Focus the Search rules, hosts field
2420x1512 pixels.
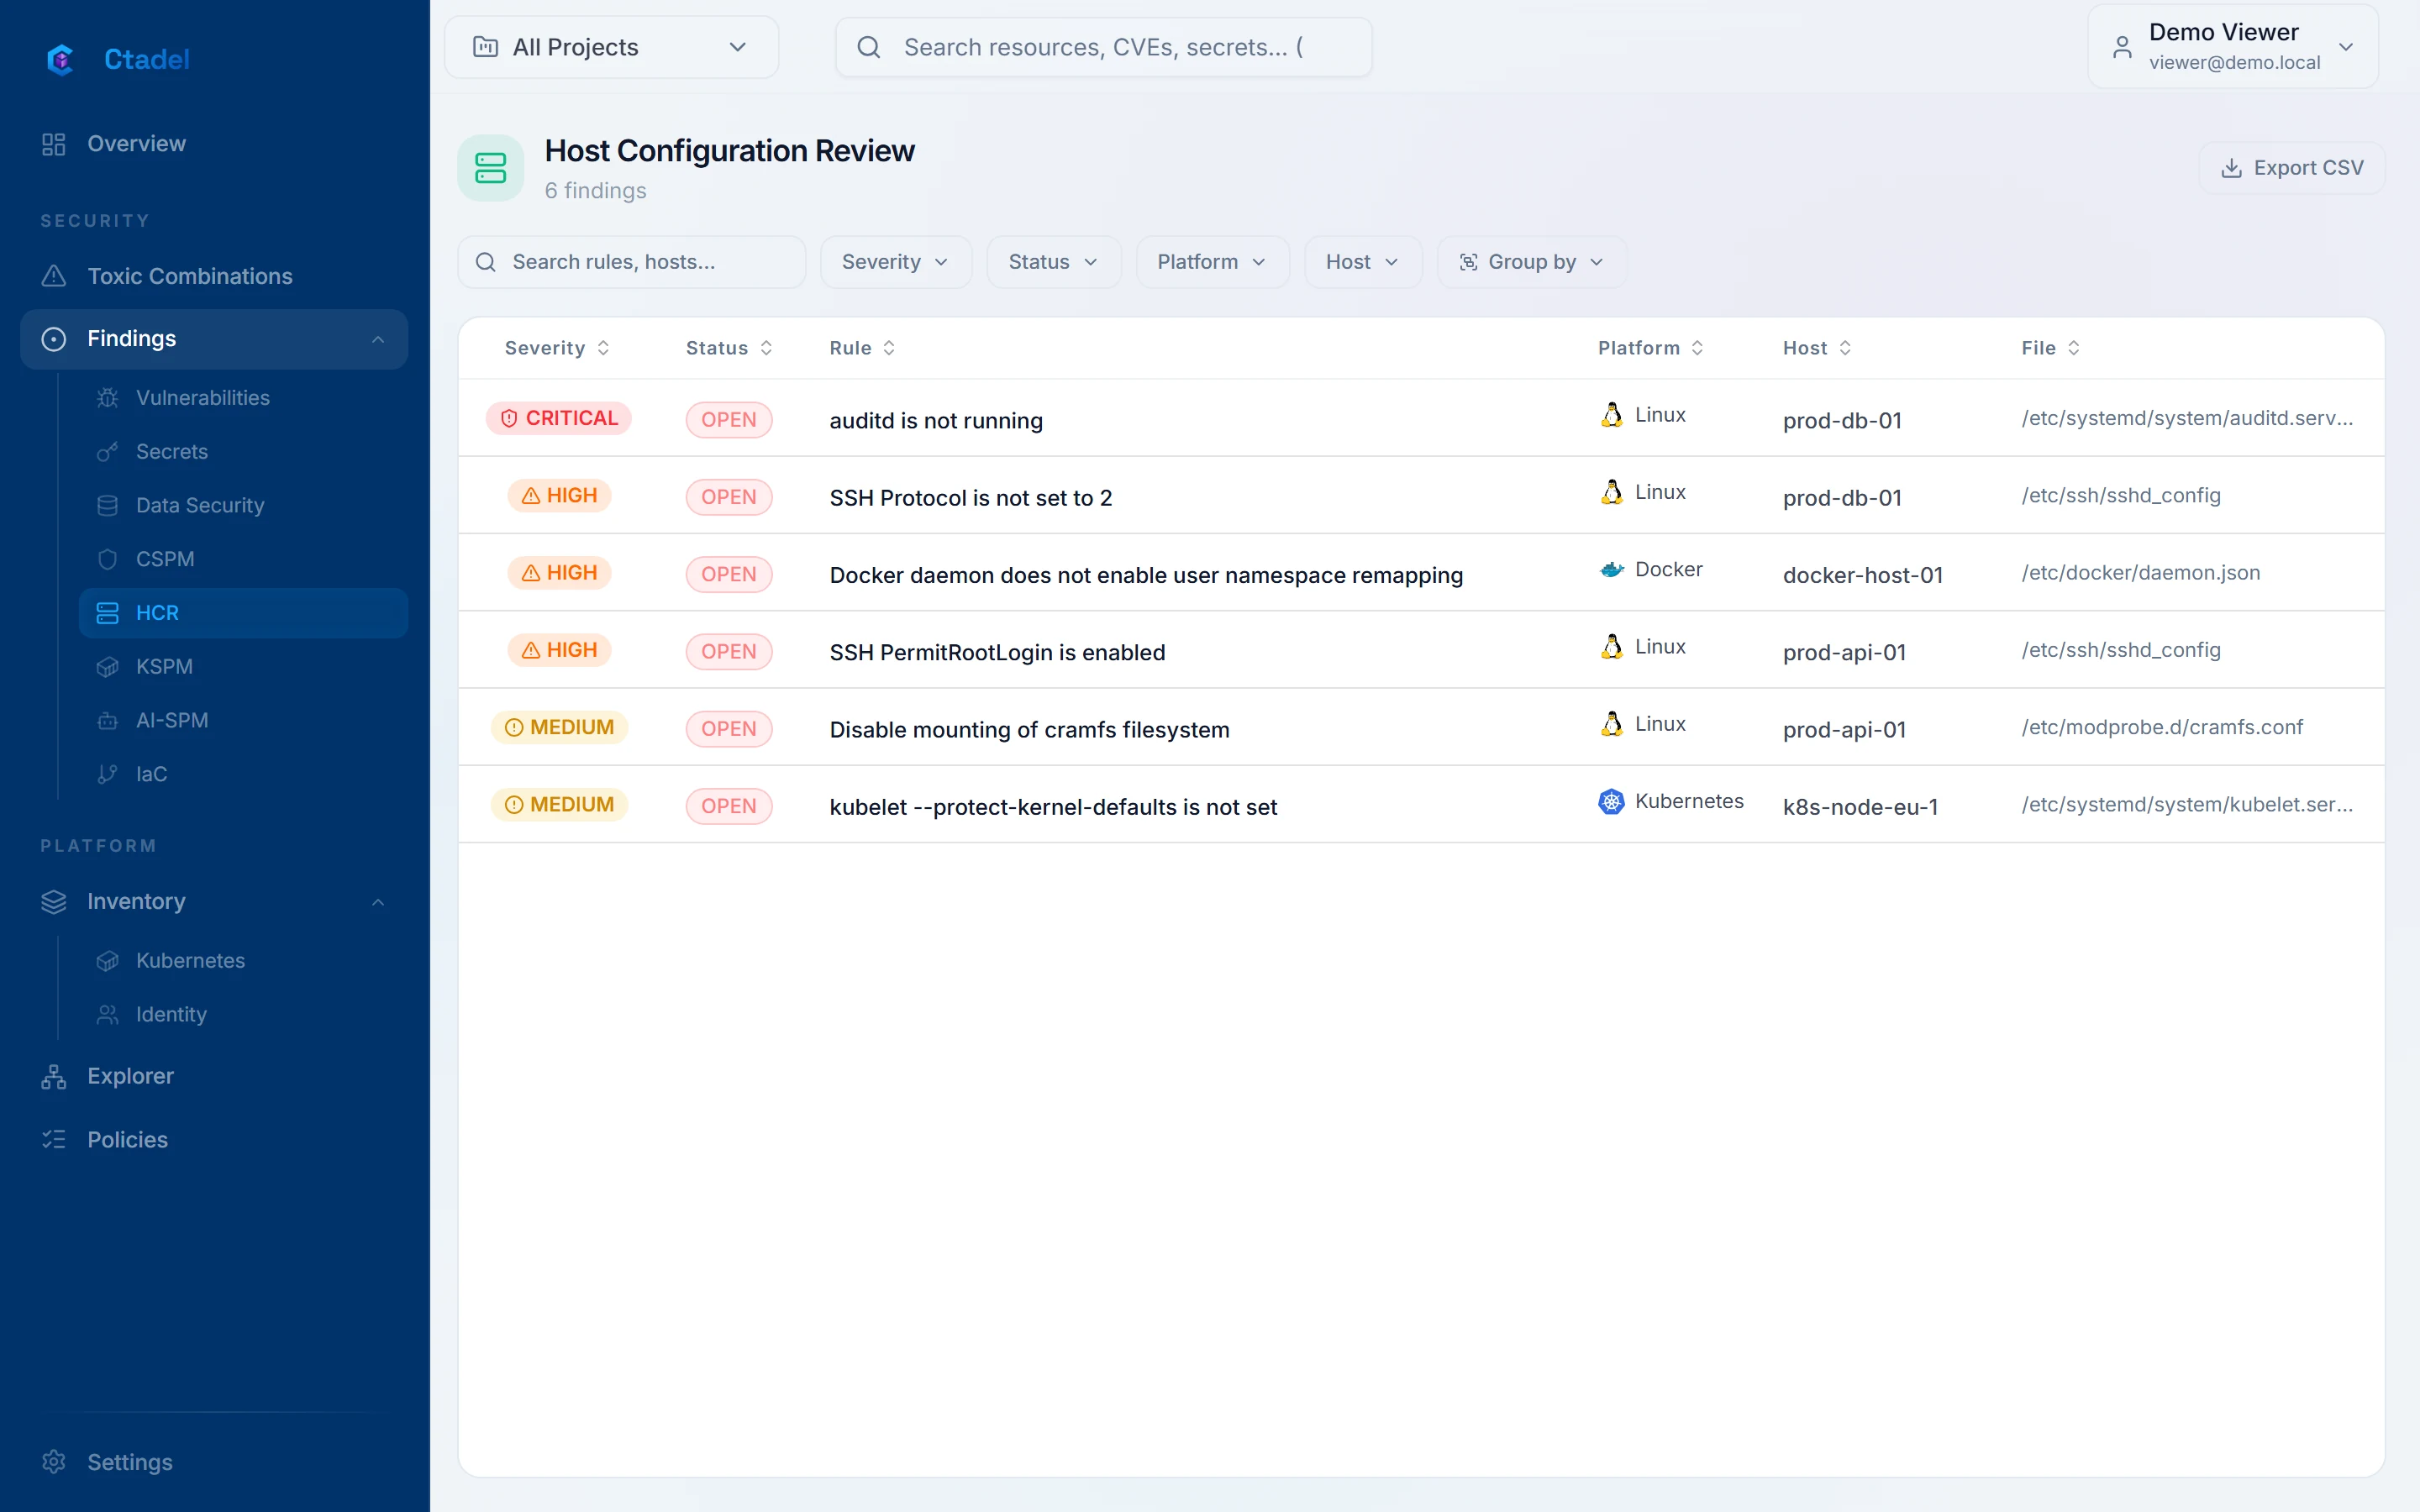[632, 262]
